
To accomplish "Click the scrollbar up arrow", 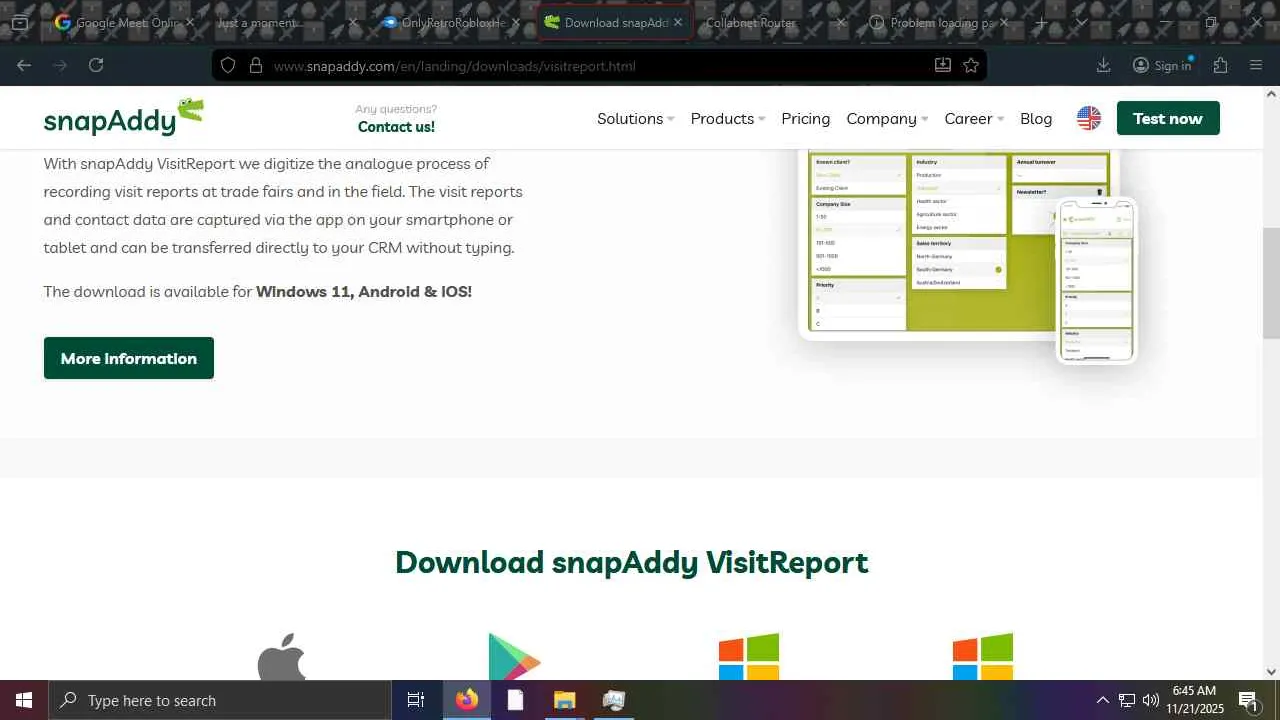I will (1272, 94).
